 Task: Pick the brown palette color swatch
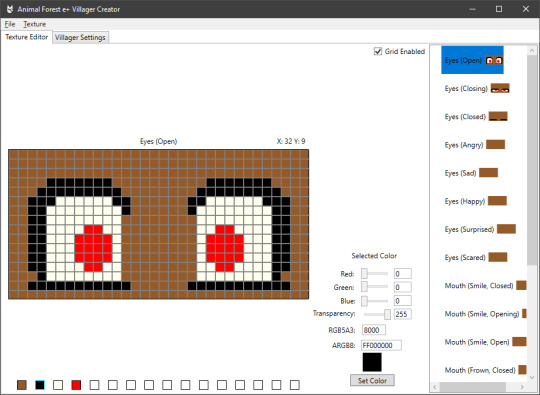[x=22, y=385]
